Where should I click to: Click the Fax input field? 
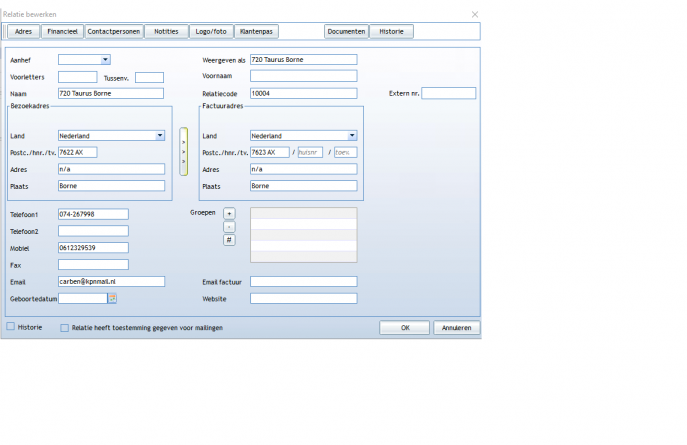point(93,265)
